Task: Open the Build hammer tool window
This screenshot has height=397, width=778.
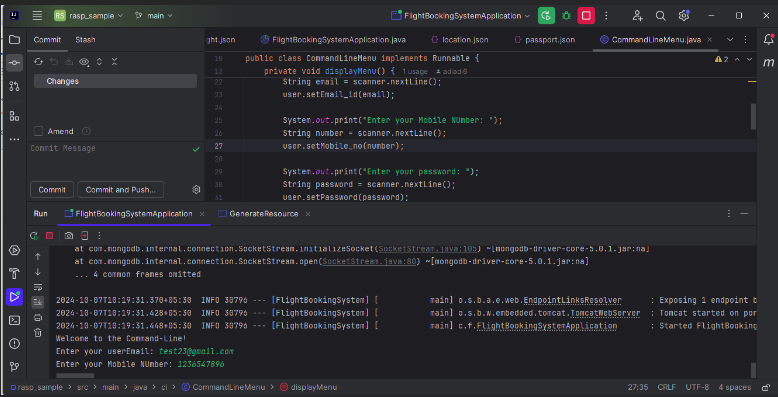Action: (14, 273)
